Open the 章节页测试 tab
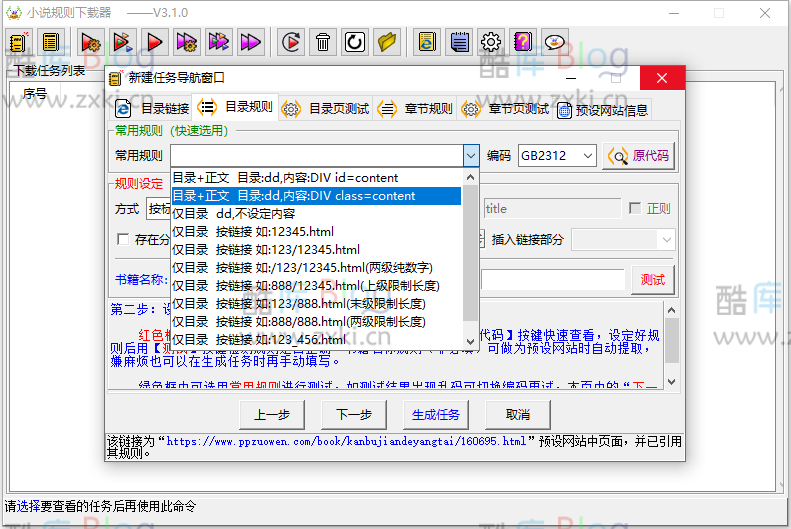 pyautogui.click(x=506, y=108)
